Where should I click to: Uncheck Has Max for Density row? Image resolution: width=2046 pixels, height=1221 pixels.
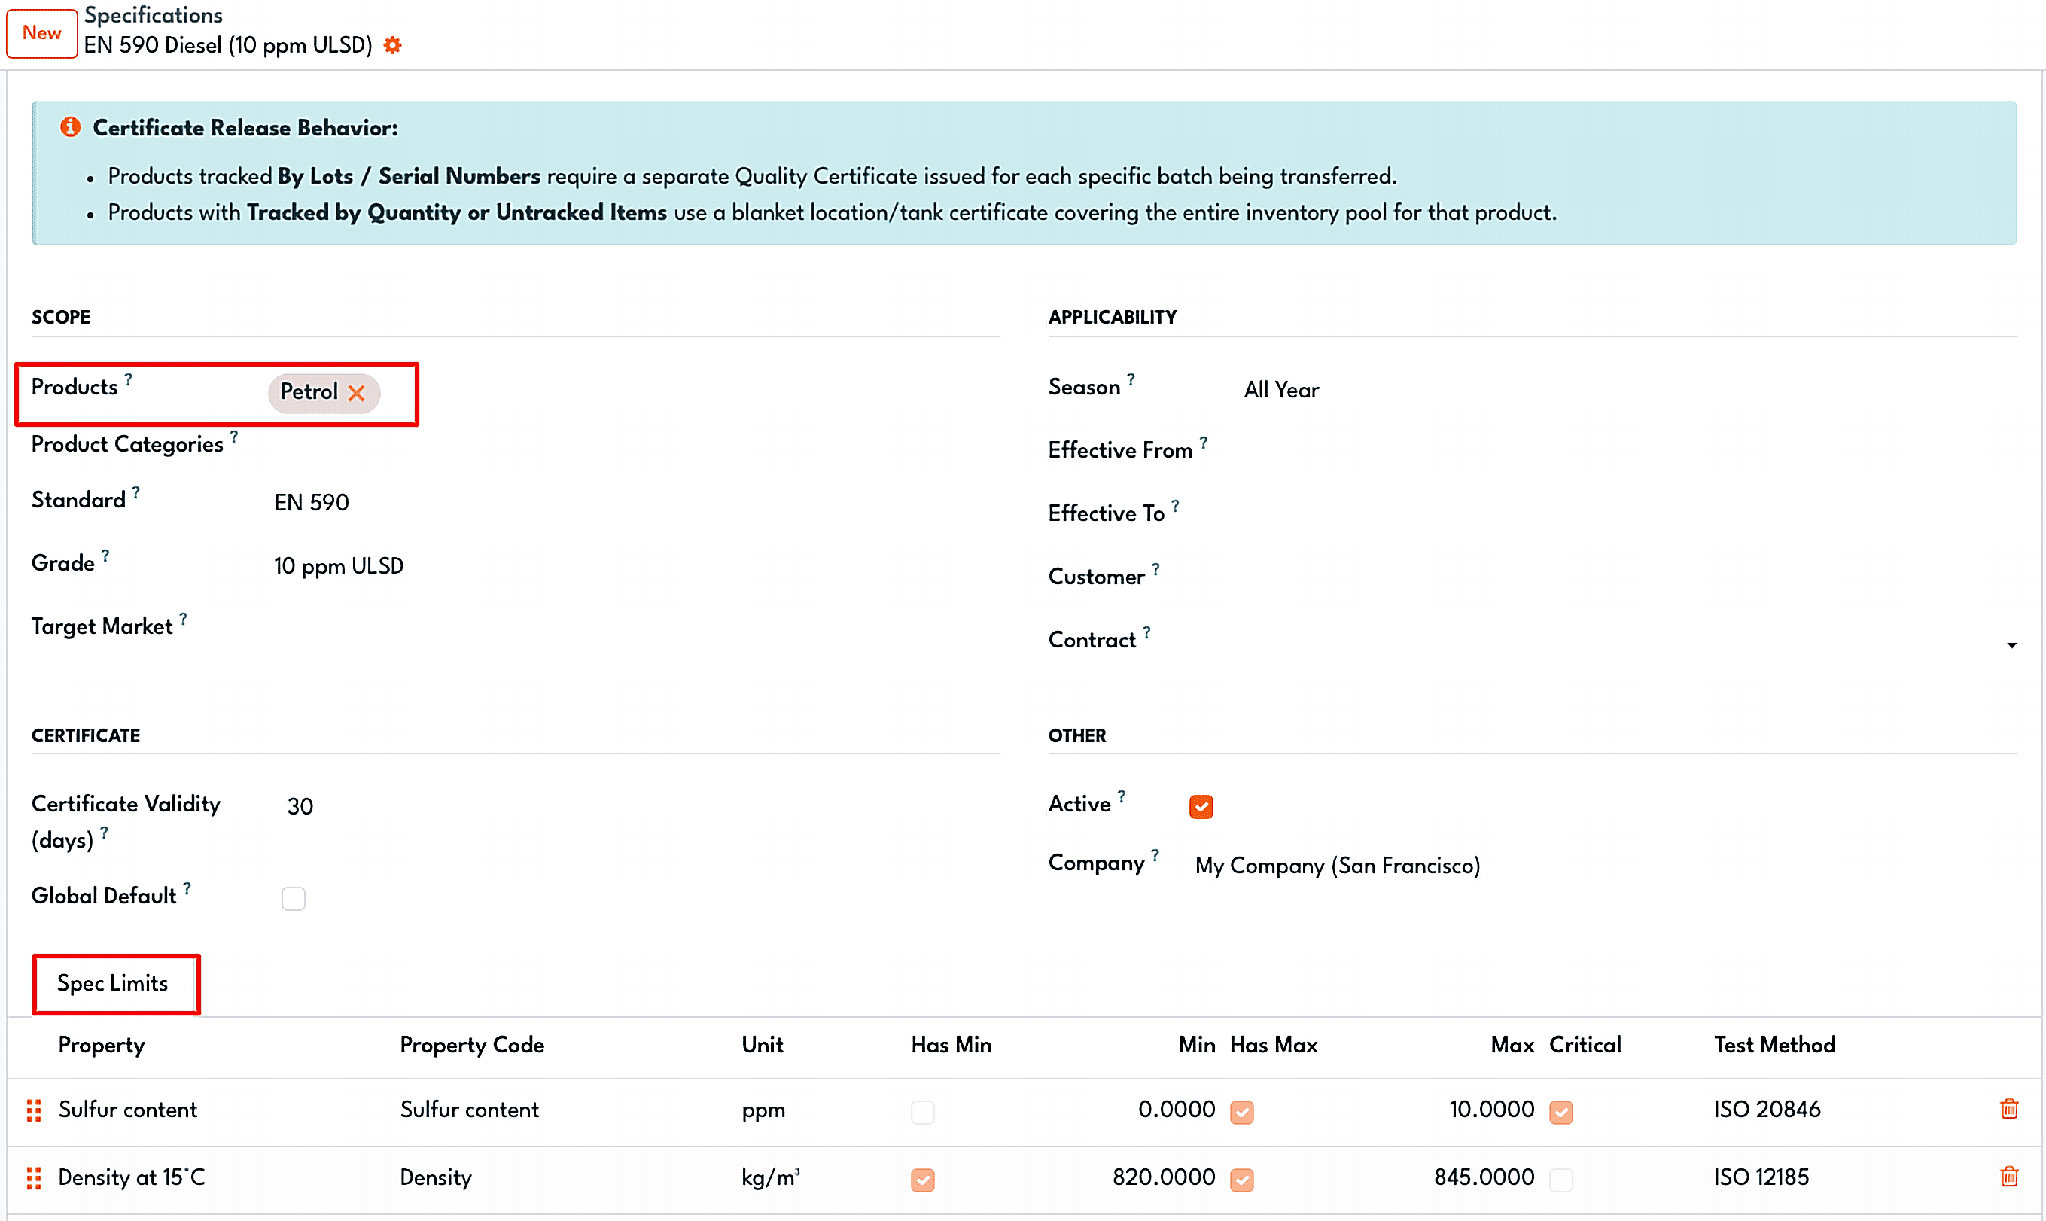(x=1242, y=1180)
